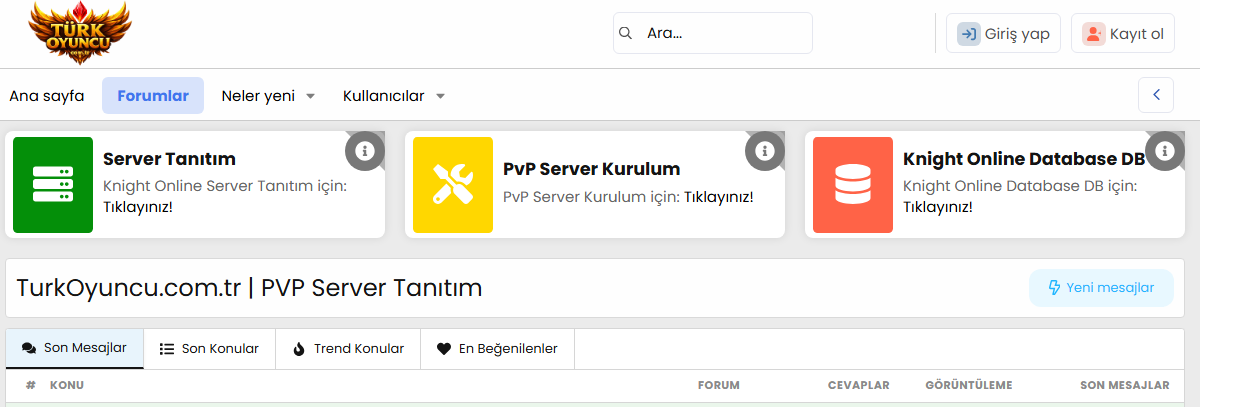The height and width of the screenshot is (407, 1242).
Task: Click info icon on Knight Online Database card
Action: pyautogui.click(x=1165, y=151)
